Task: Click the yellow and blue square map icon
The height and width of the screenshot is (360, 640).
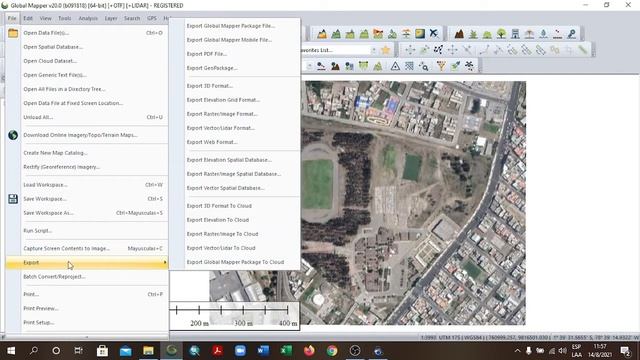Action: click(420, 34)
